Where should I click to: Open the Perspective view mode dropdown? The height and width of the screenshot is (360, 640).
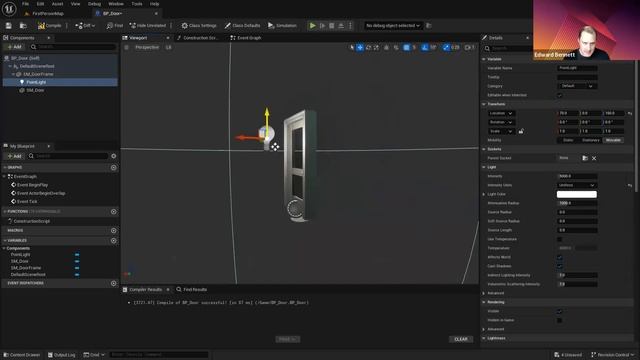click(147, 47)
